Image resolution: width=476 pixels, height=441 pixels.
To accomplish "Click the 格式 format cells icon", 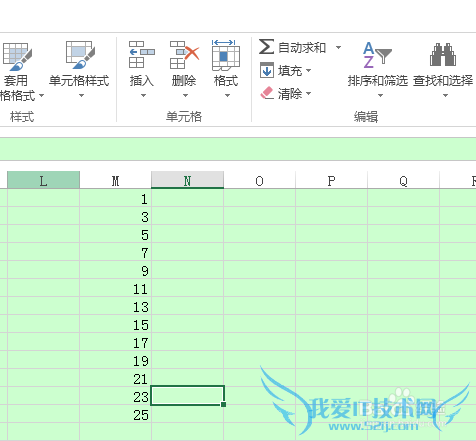I will point(226,55).
